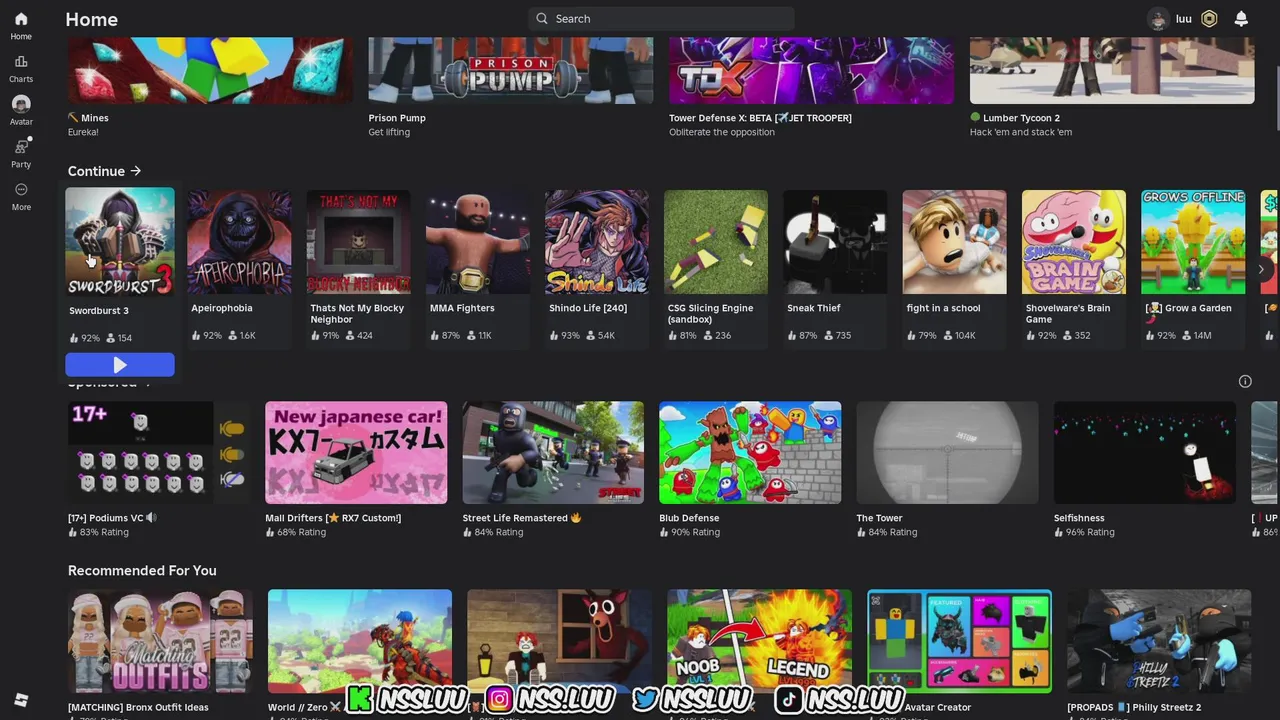Click the blue Play button under Swordburst 3
1280x720 pixels.
(x=120, y=365)
